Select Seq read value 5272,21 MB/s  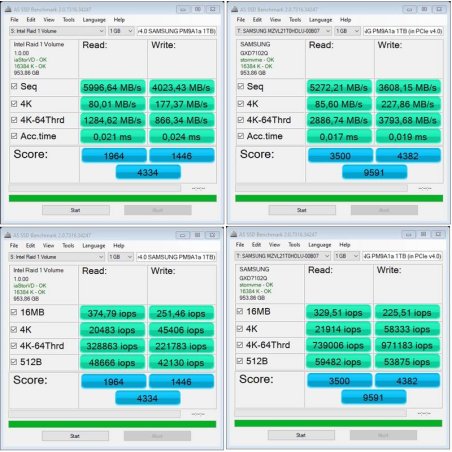pos(339,87)
